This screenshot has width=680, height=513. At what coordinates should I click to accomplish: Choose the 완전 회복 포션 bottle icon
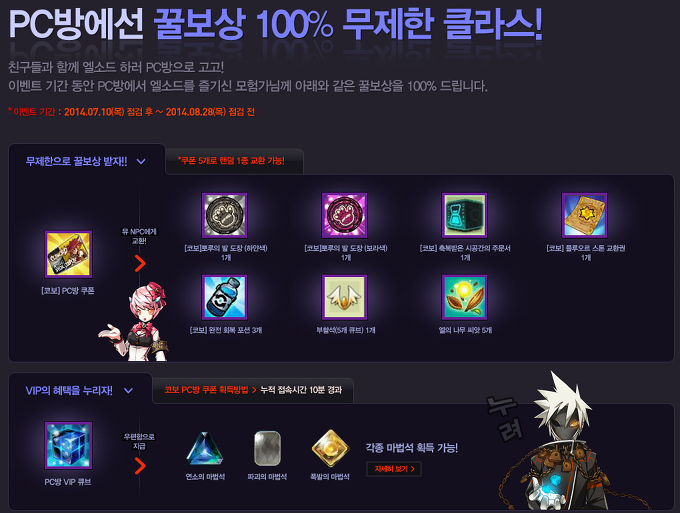click(224, 297)
